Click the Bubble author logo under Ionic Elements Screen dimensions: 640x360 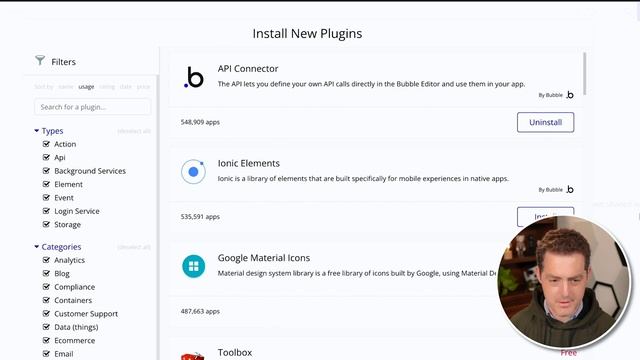570,189
